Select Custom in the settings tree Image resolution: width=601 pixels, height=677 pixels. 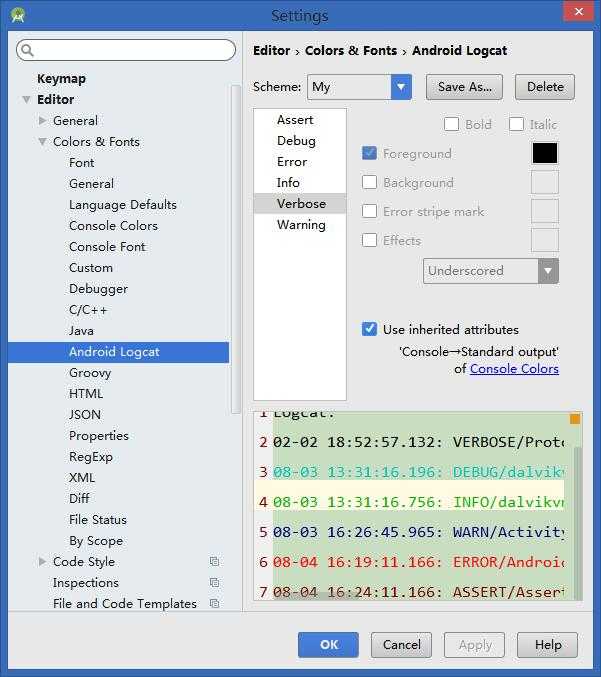tap(91, 268)
